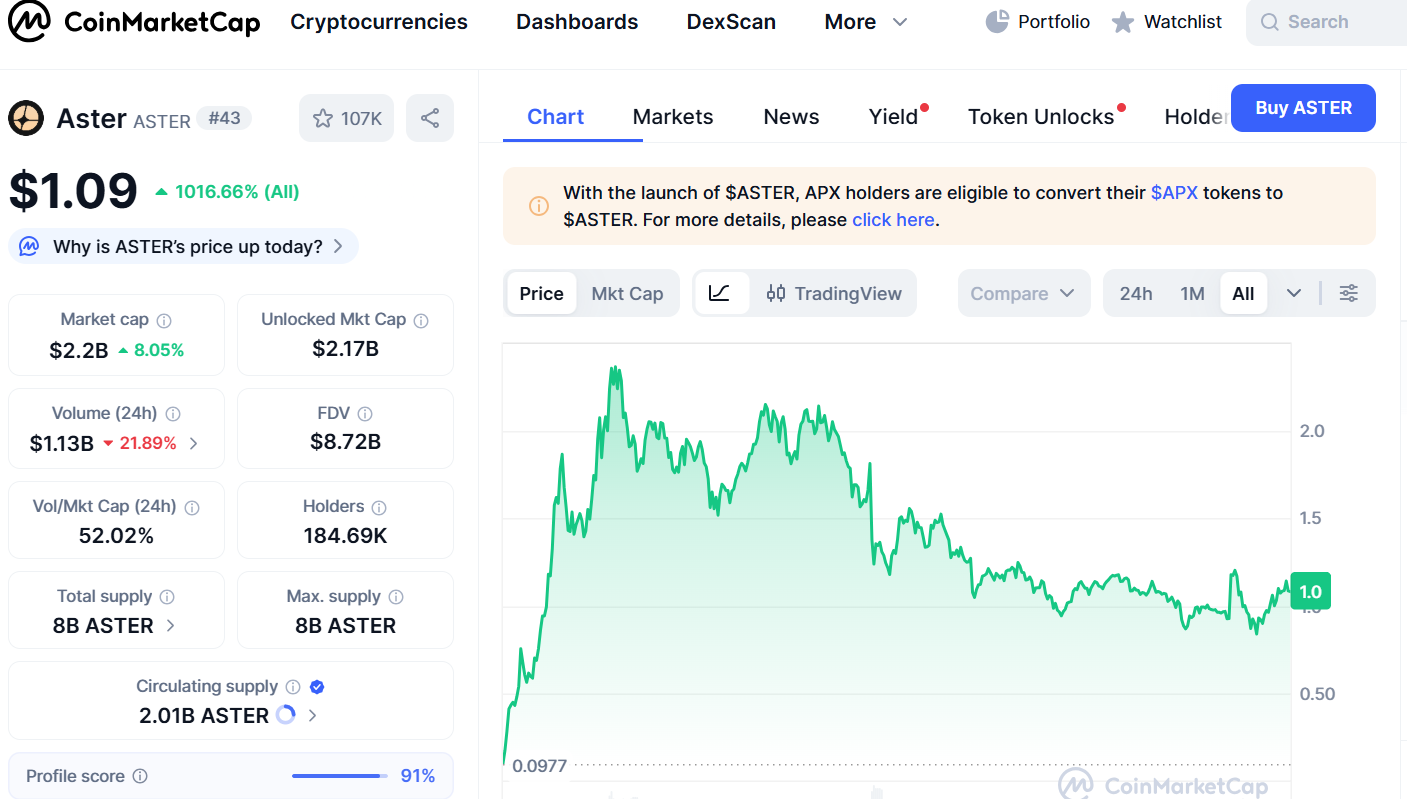
Task: Open the timeframe chevron next to All
Action: click(x=1294, y=293)
